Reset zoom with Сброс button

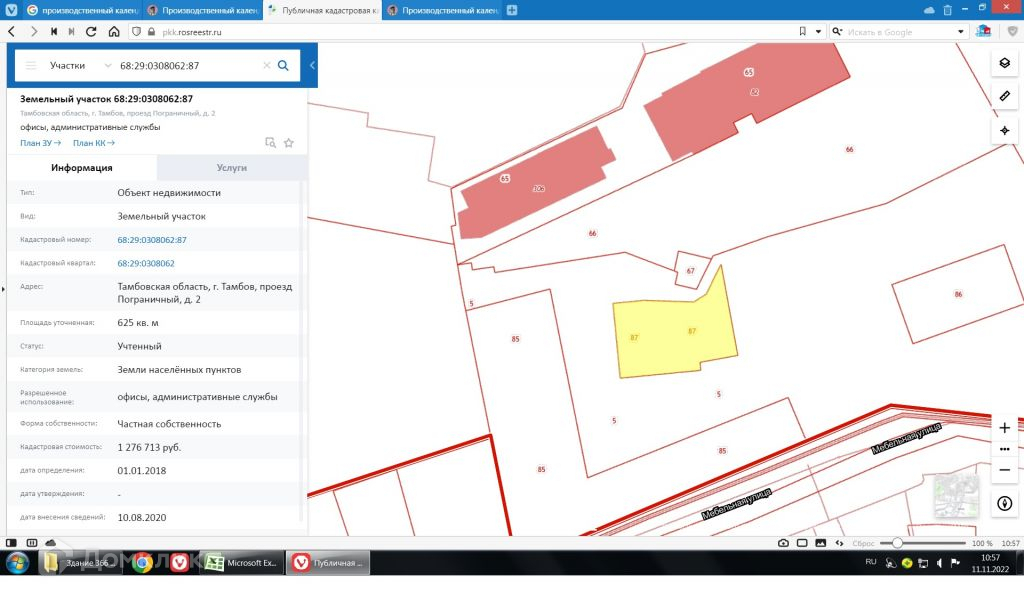click(863, 543)
